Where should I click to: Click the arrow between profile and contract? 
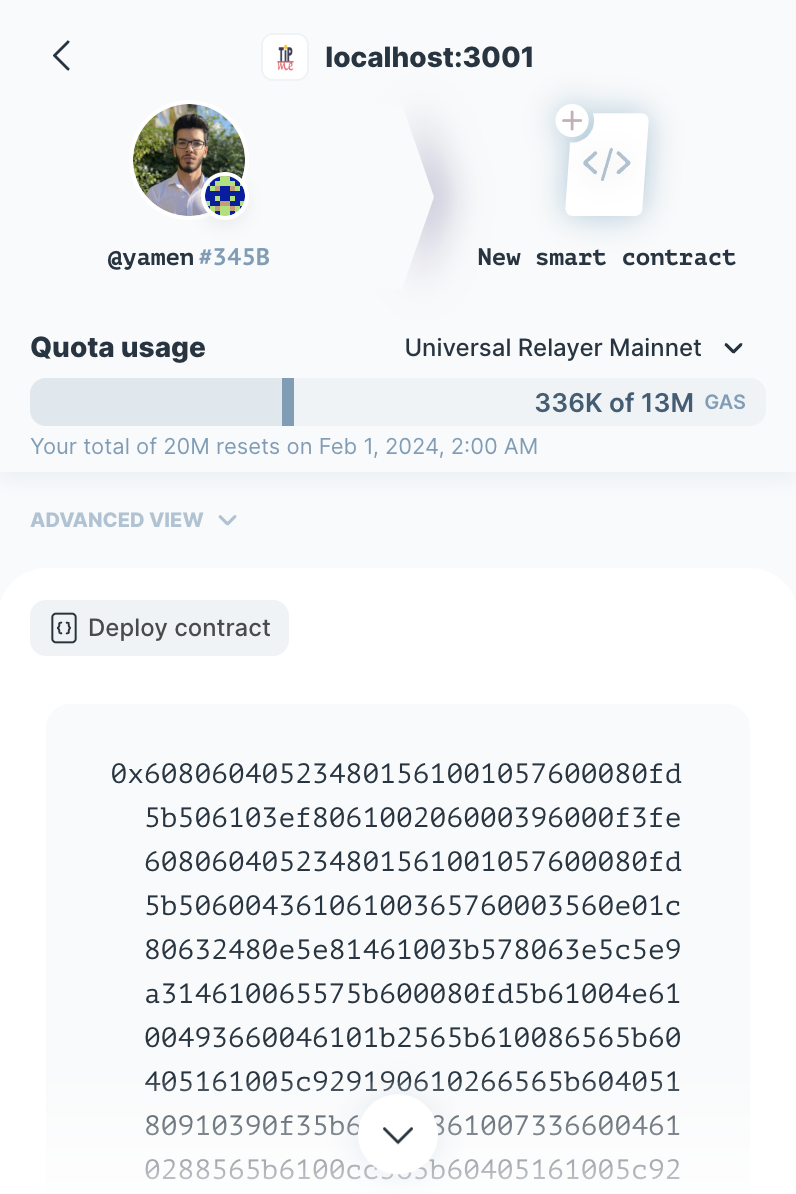[420, 197]
